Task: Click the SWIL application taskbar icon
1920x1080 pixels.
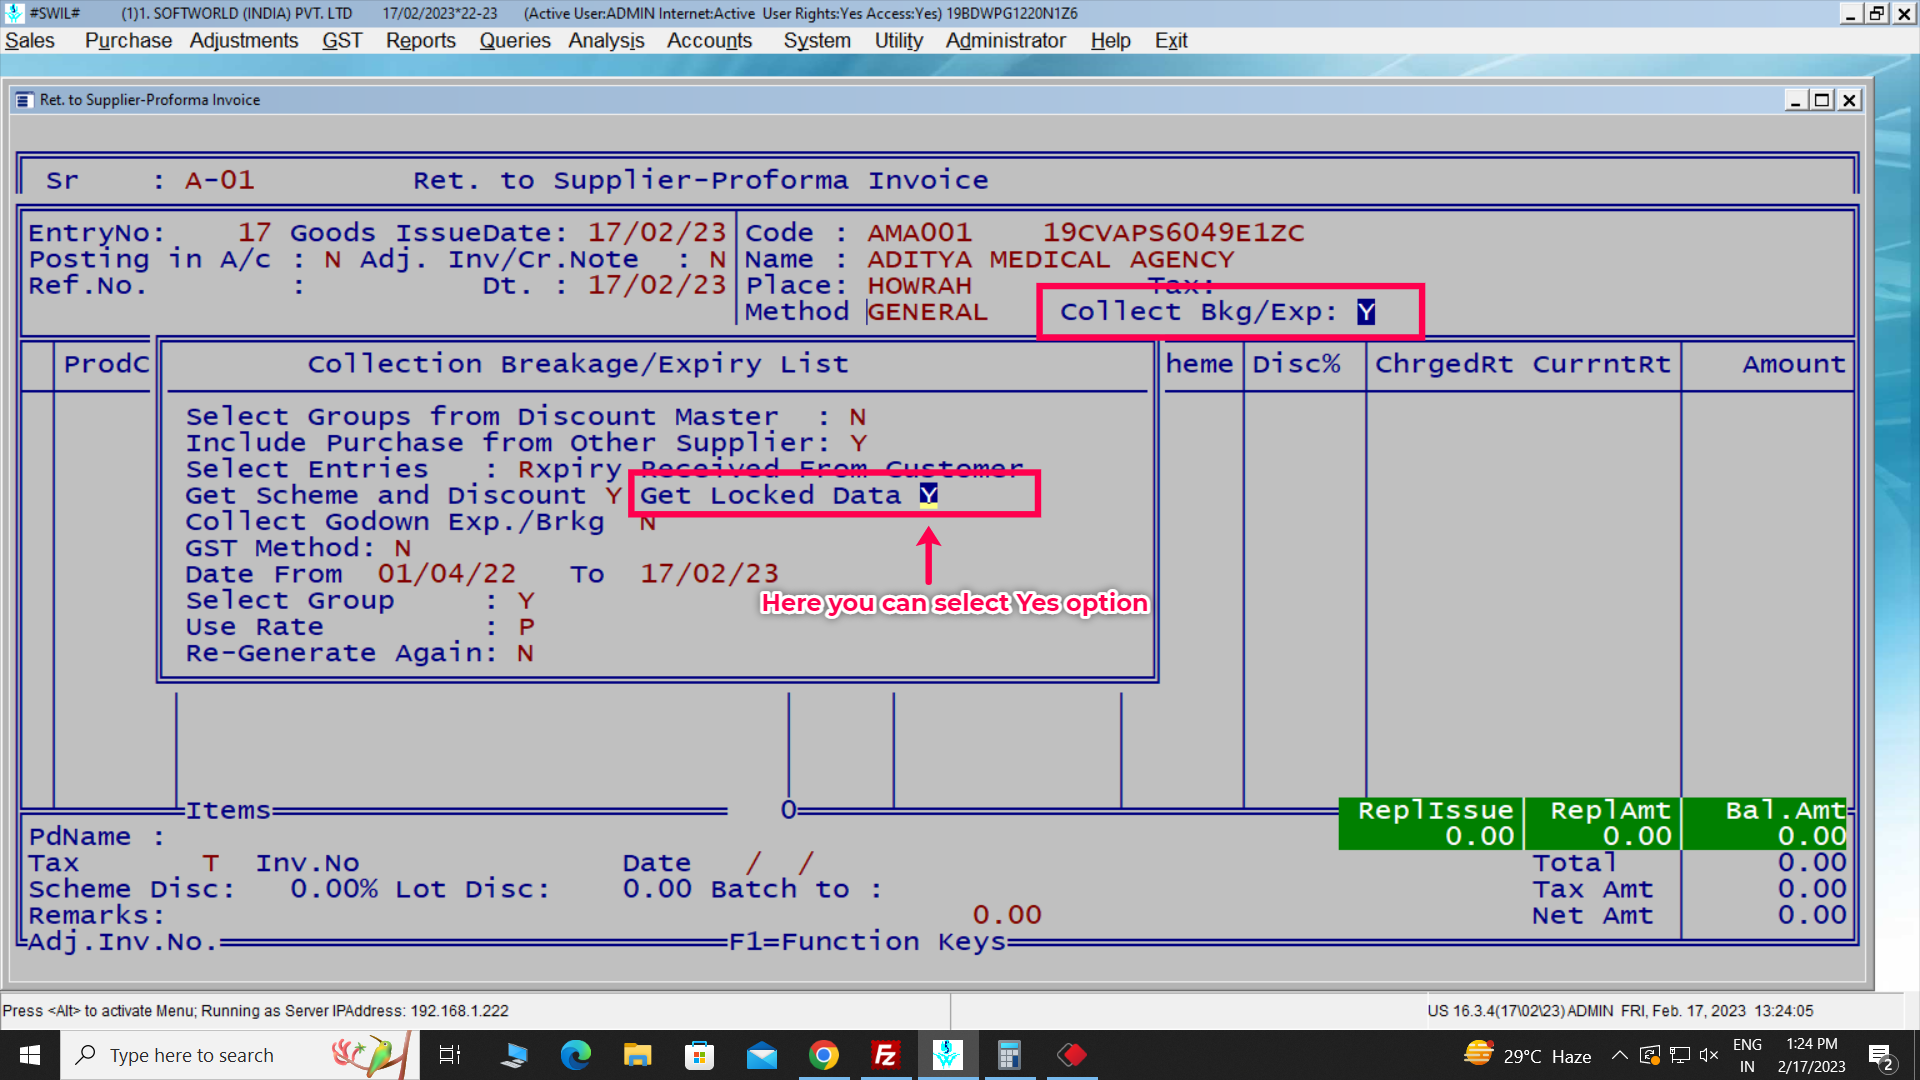Action: click(947, 1055)
